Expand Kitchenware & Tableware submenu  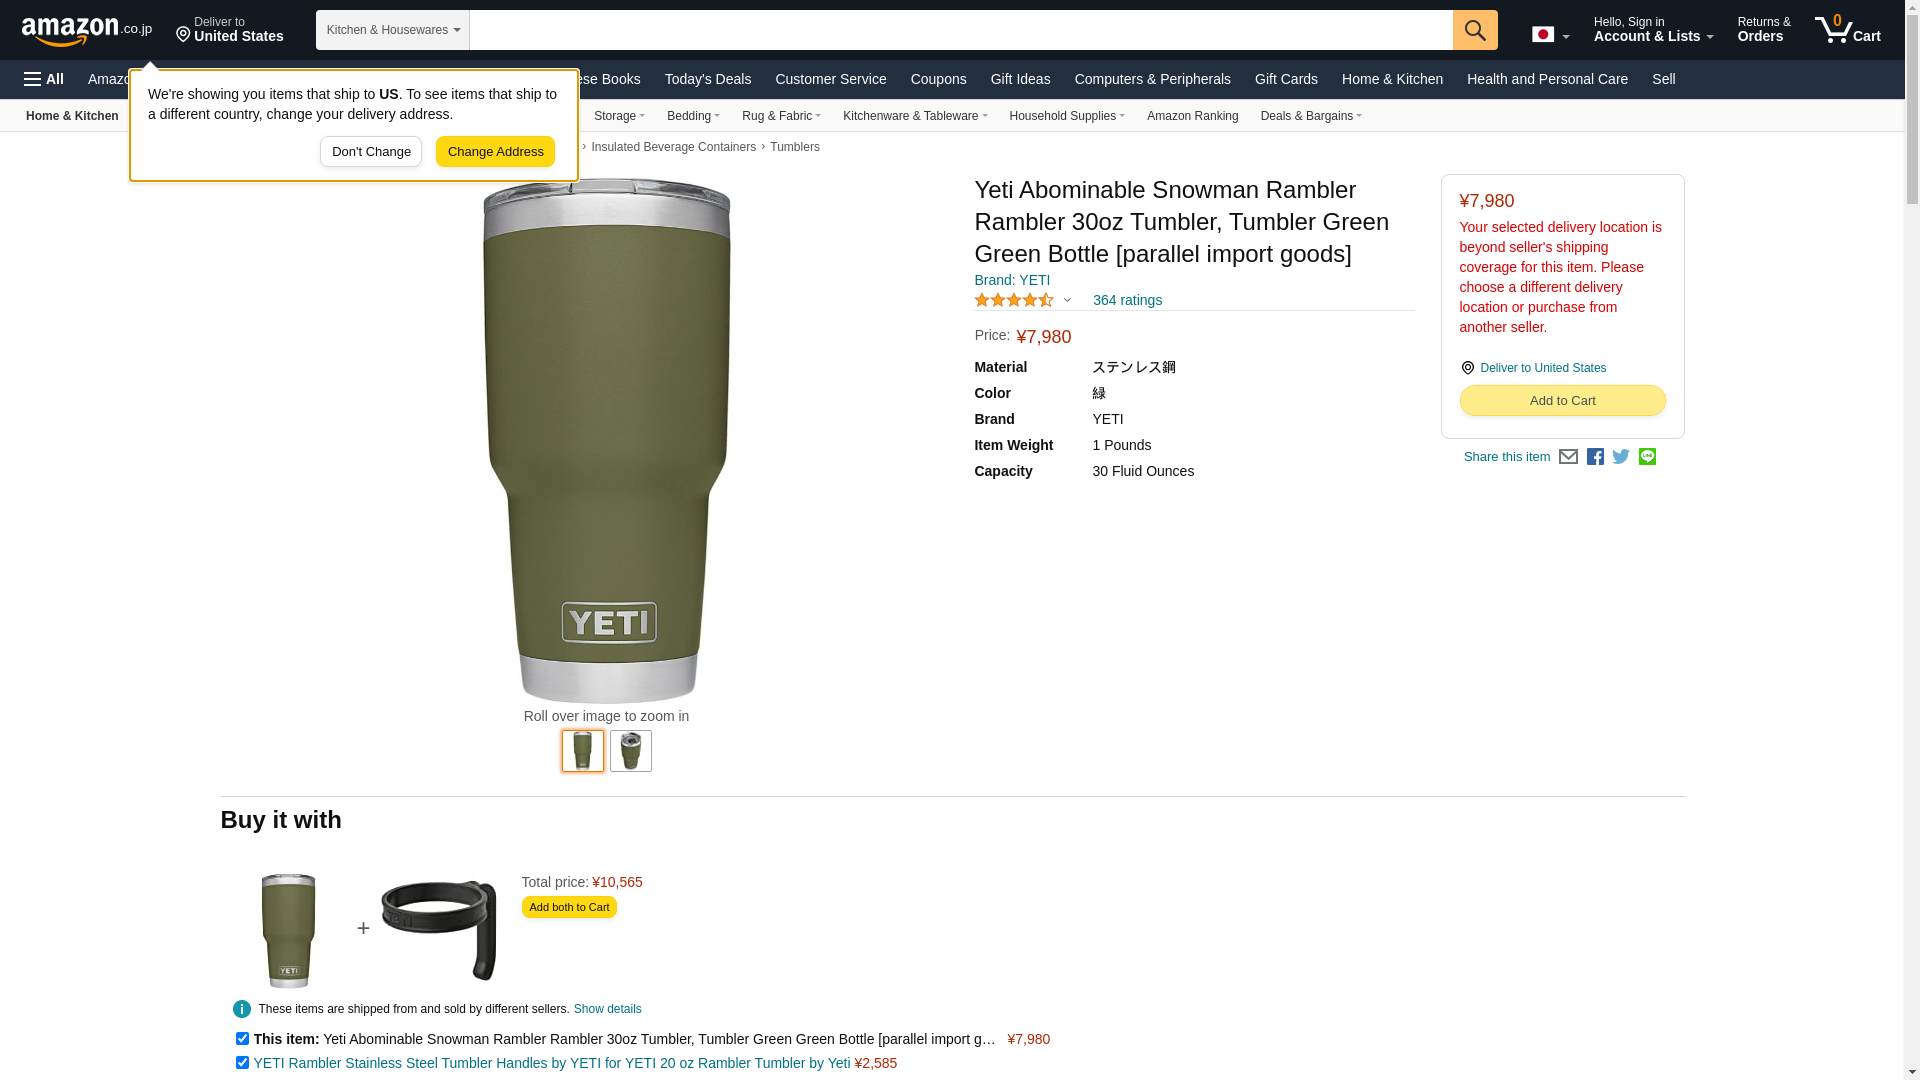[x=915, y=116]
